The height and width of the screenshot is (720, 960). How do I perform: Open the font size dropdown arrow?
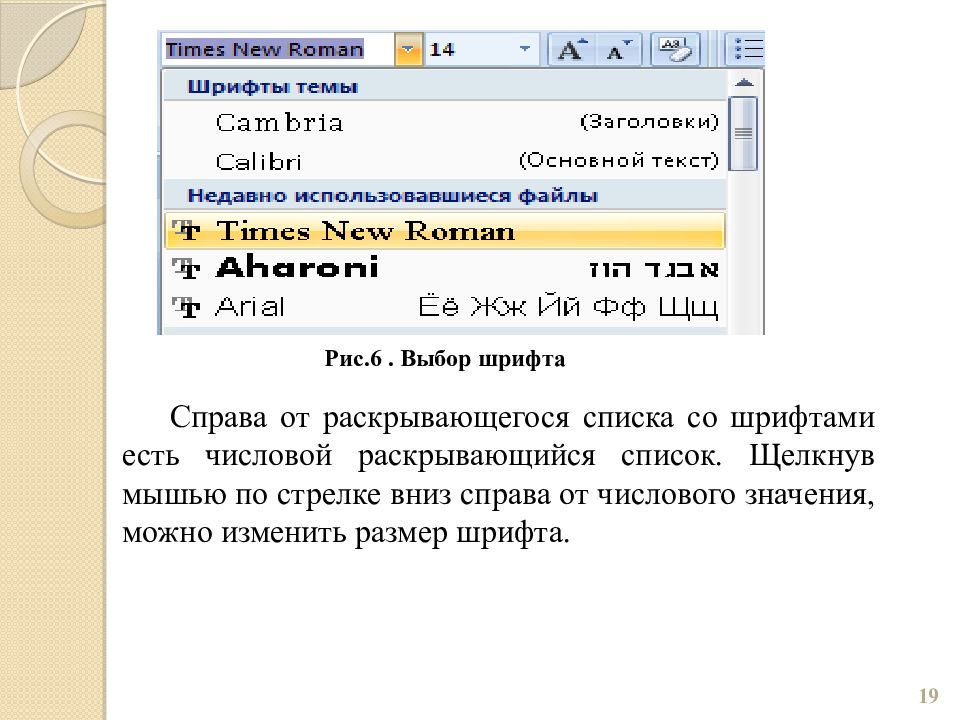[525, 49]
